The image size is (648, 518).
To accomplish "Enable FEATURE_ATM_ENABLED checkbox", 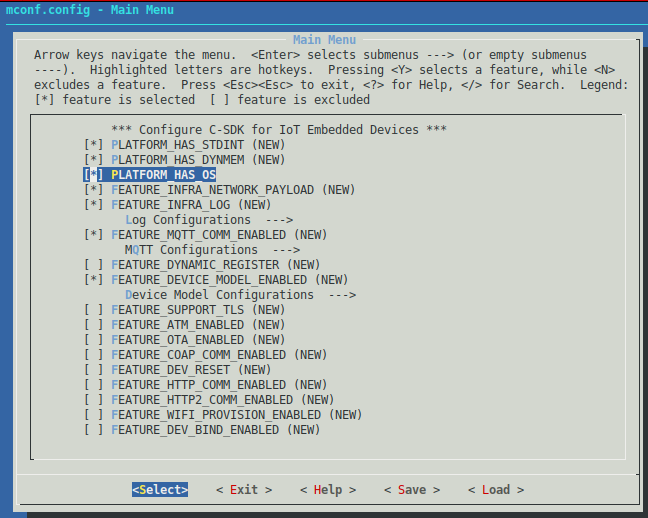I will click(x=93, y=325).
